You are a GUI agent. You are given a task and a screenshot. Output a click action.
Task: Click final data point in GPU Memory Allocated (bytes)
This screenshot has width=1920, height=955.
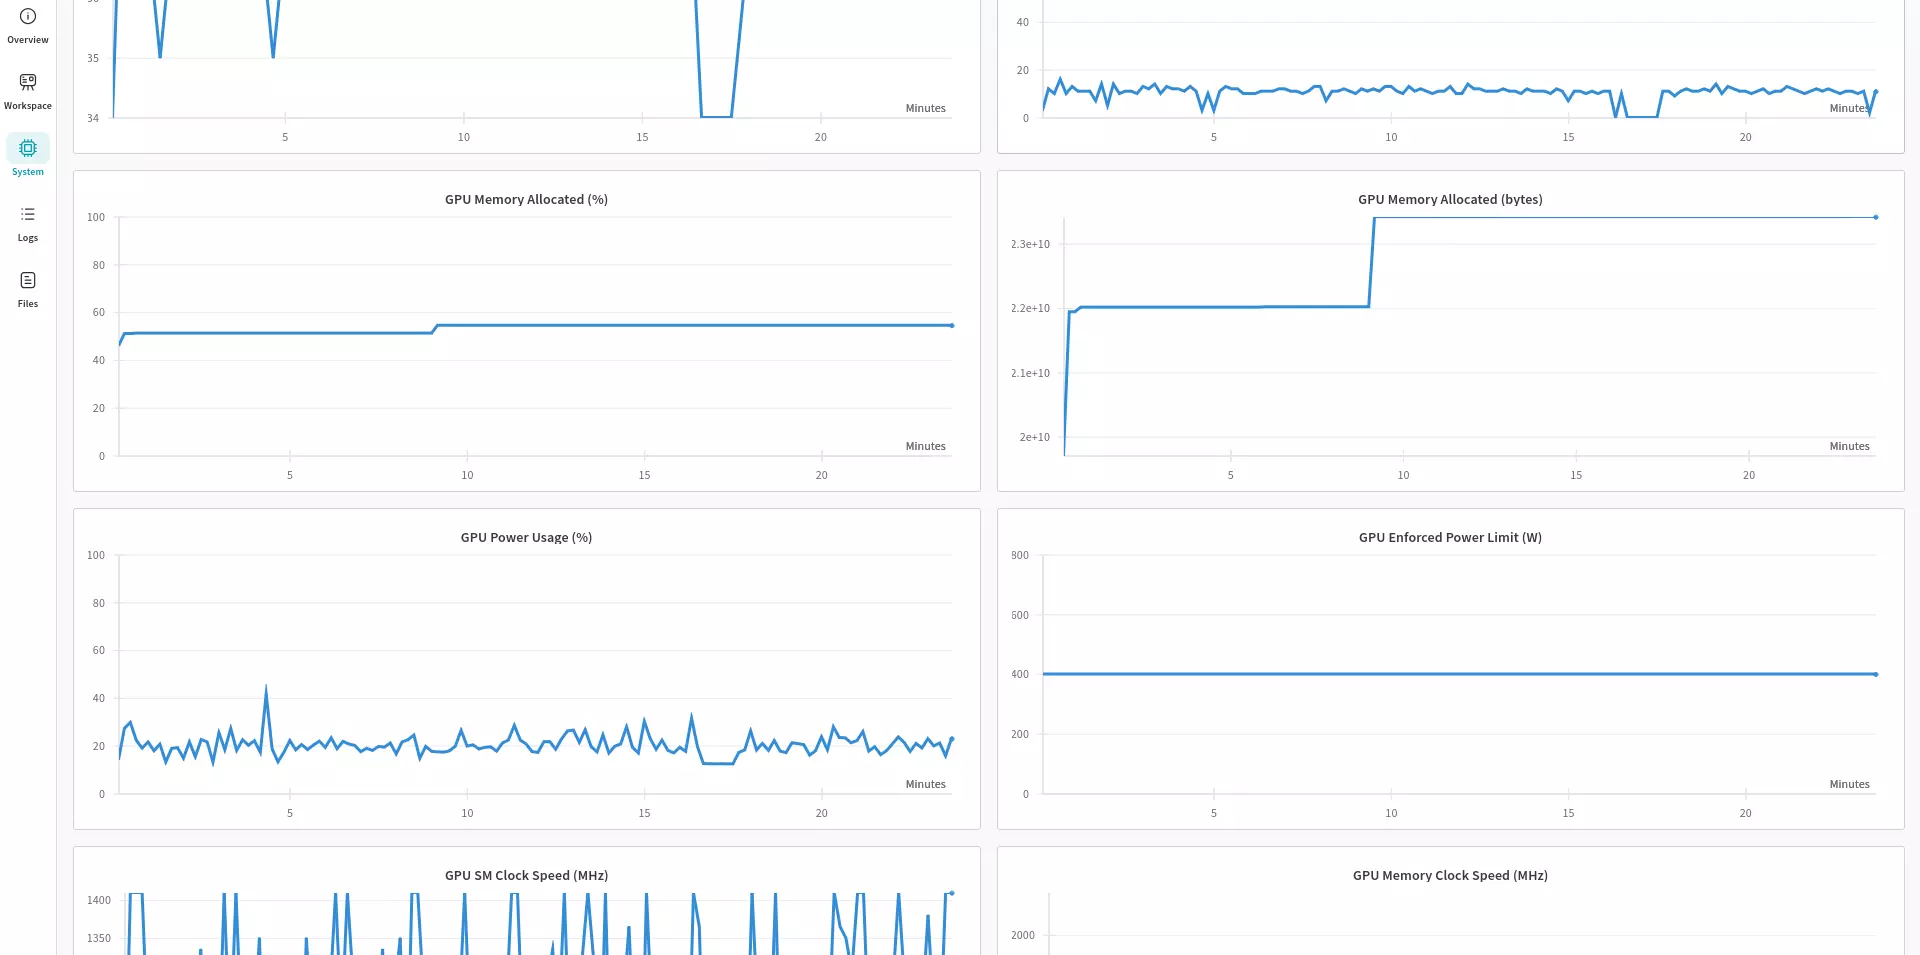click(1875, 217)
